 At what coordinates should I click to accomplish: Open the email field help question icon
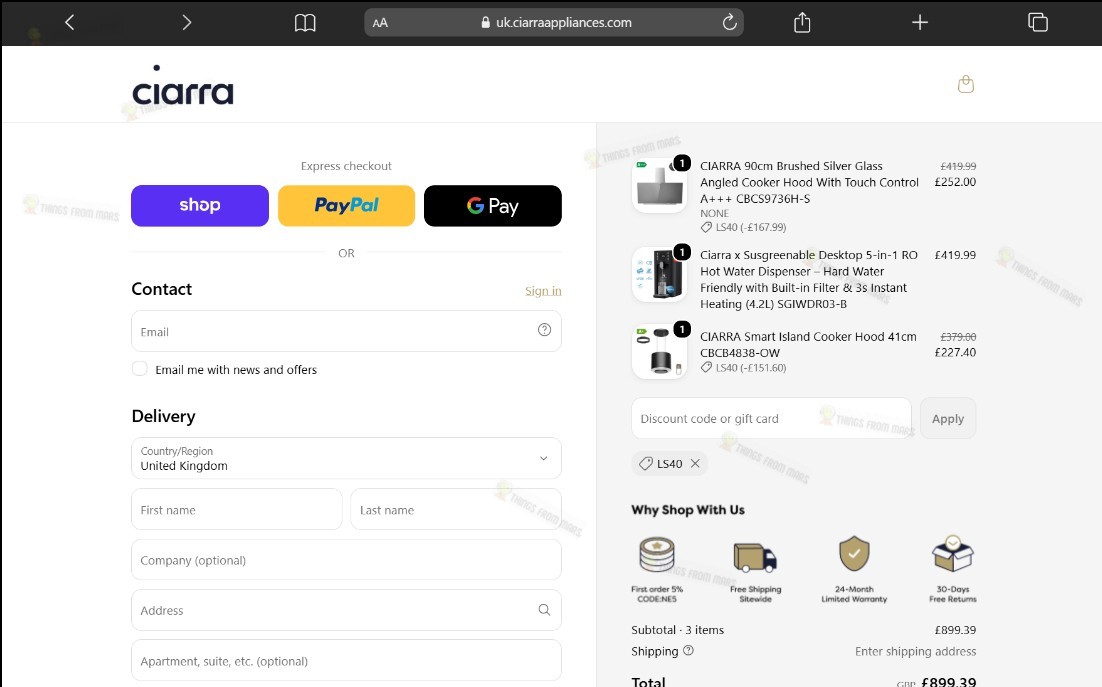pos(544,330)
